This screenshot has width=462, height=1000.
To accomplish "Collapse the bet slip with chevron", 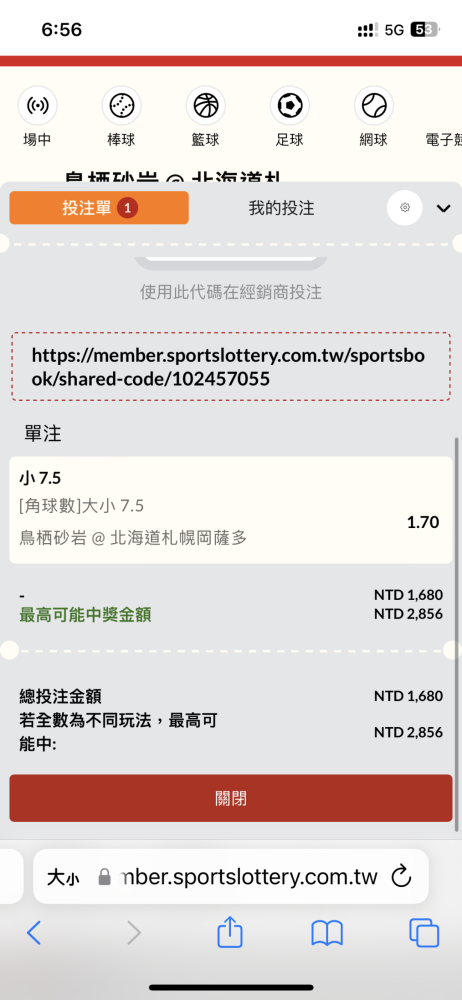I will click(x=443, y=209).
